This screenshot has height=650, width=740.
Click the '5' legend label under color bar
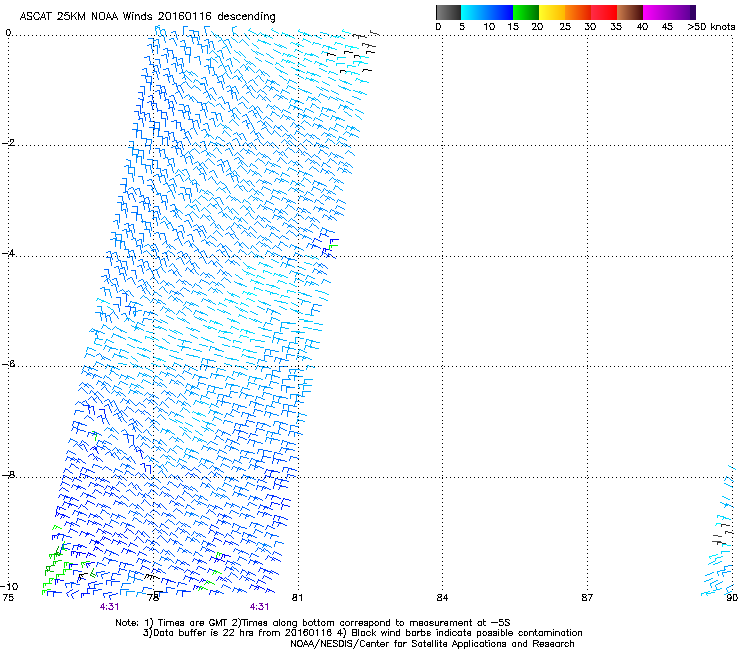coord(462,27)
